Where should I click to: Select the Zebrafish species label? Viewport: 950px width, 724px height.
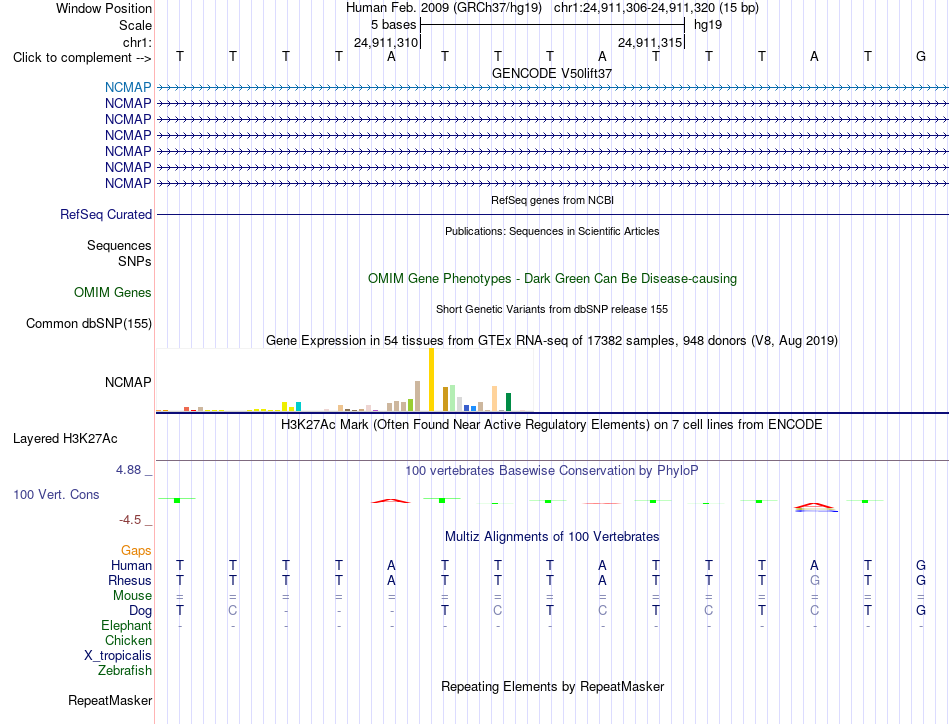125,671
